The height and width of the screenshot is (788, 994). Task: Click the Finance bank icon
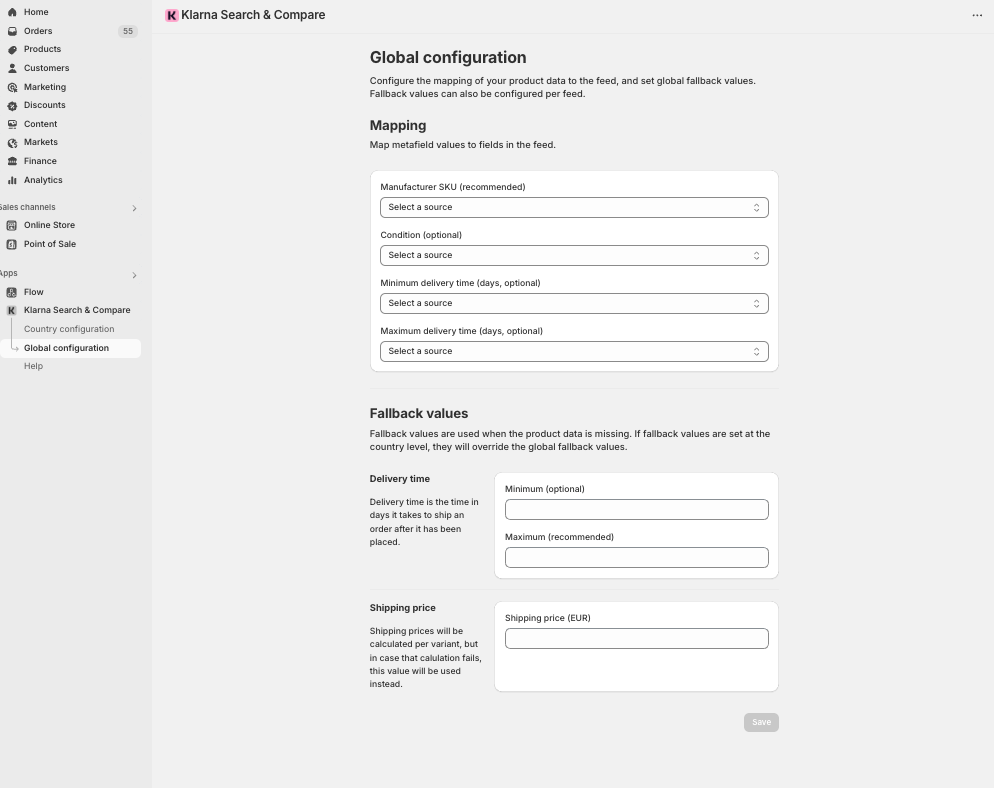[x=12, y=161]
